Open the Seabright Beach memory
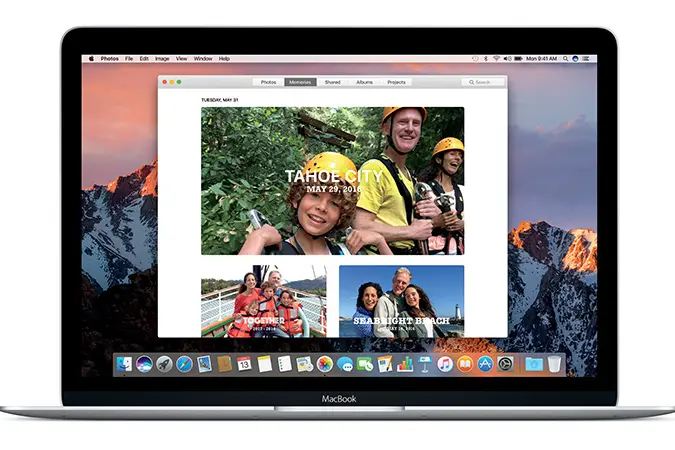Viewport: 675px width, 450px height. coord(401,301)
